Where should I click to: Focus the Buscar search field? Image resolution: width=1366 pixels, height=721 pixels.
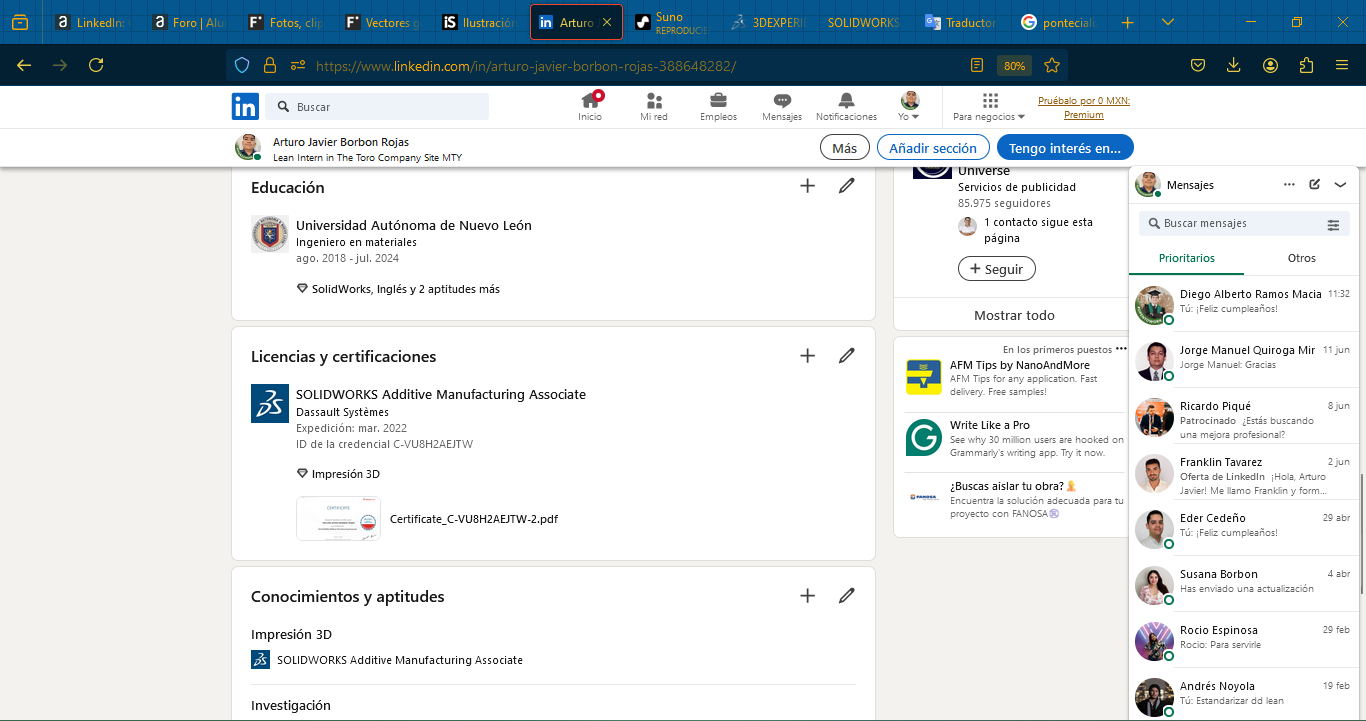pos(377,107)
